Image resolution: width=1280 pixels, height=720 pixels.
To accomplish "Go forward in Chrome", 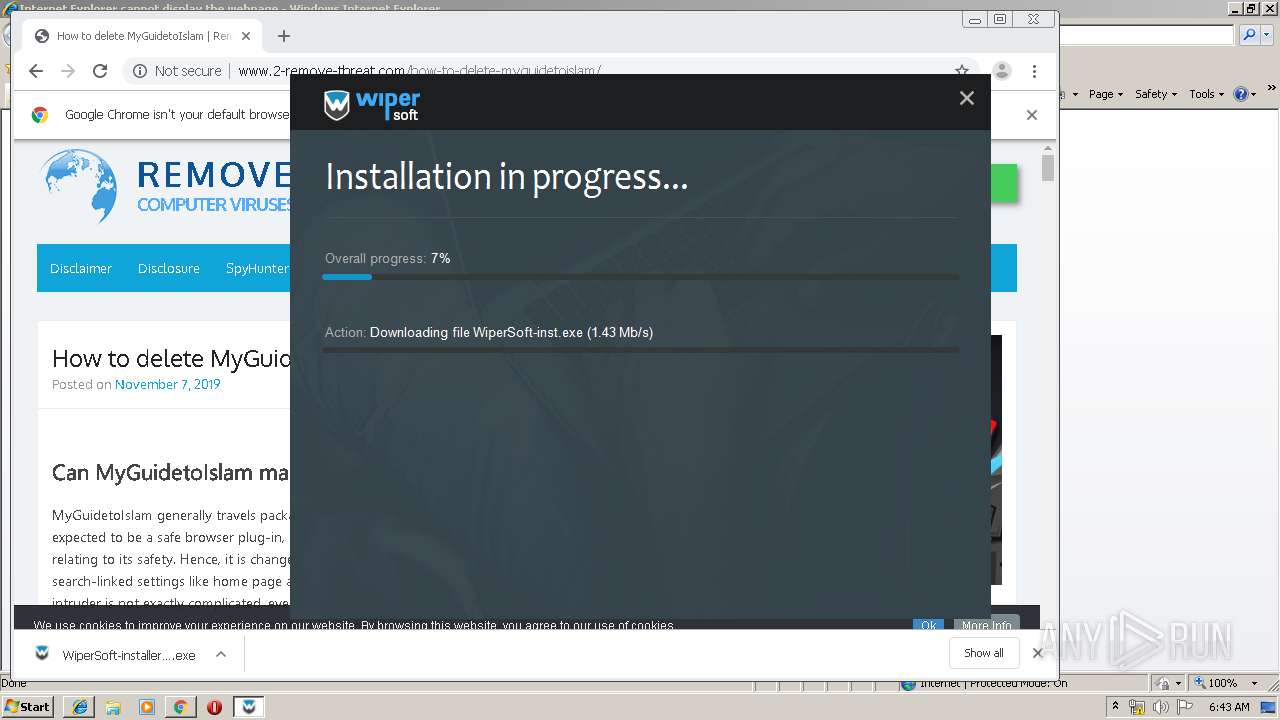I will (x=68, y=71).
